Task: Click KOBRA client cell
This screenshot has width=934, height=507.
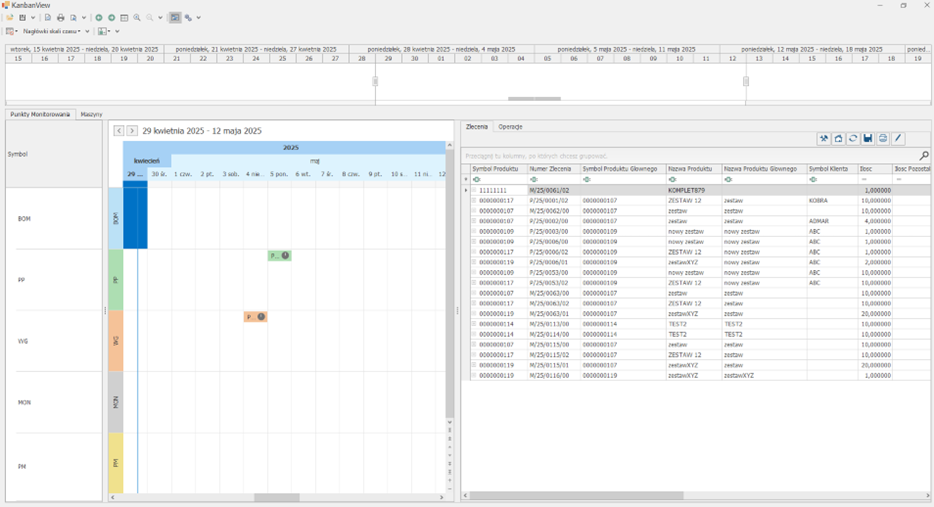Action: [832, 201]
